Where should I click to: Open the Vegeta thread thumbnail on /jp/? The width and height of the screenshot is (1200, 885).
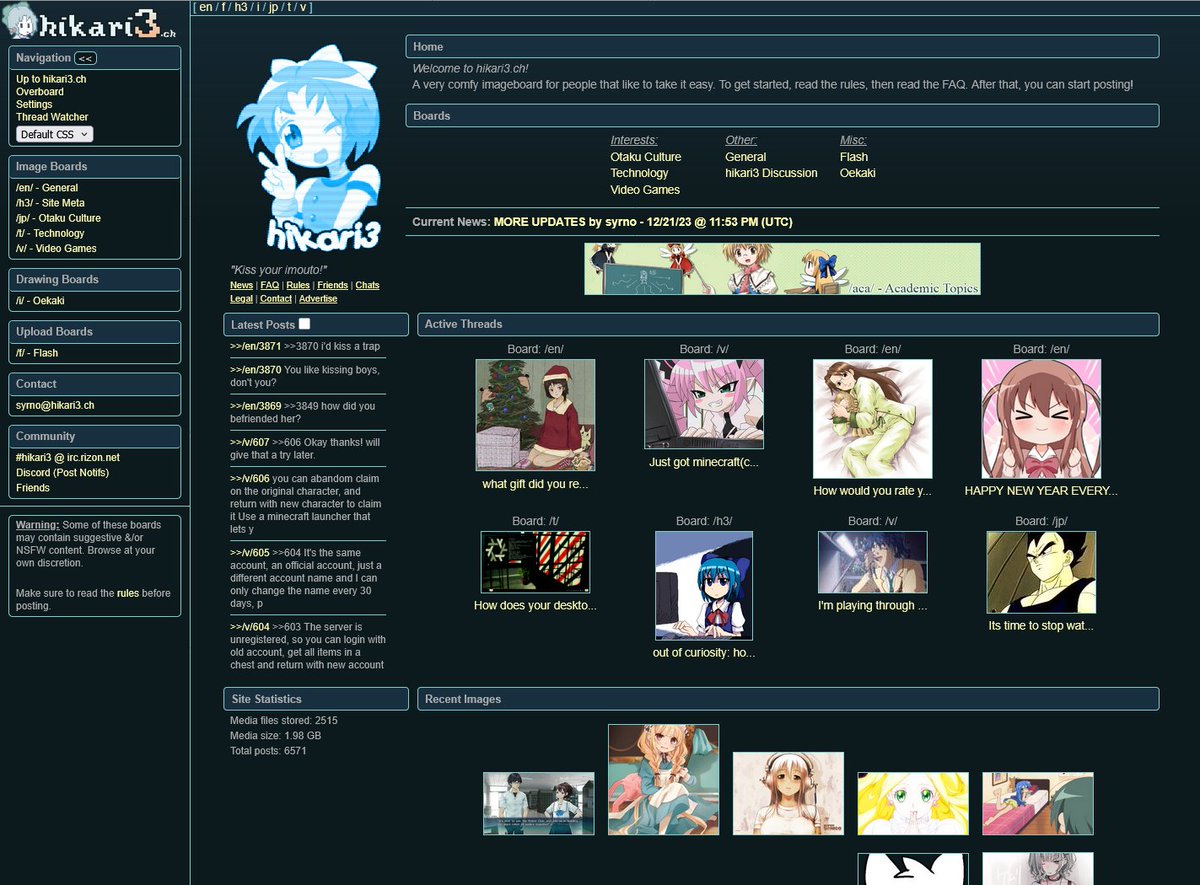click(x=1041, y=572)
